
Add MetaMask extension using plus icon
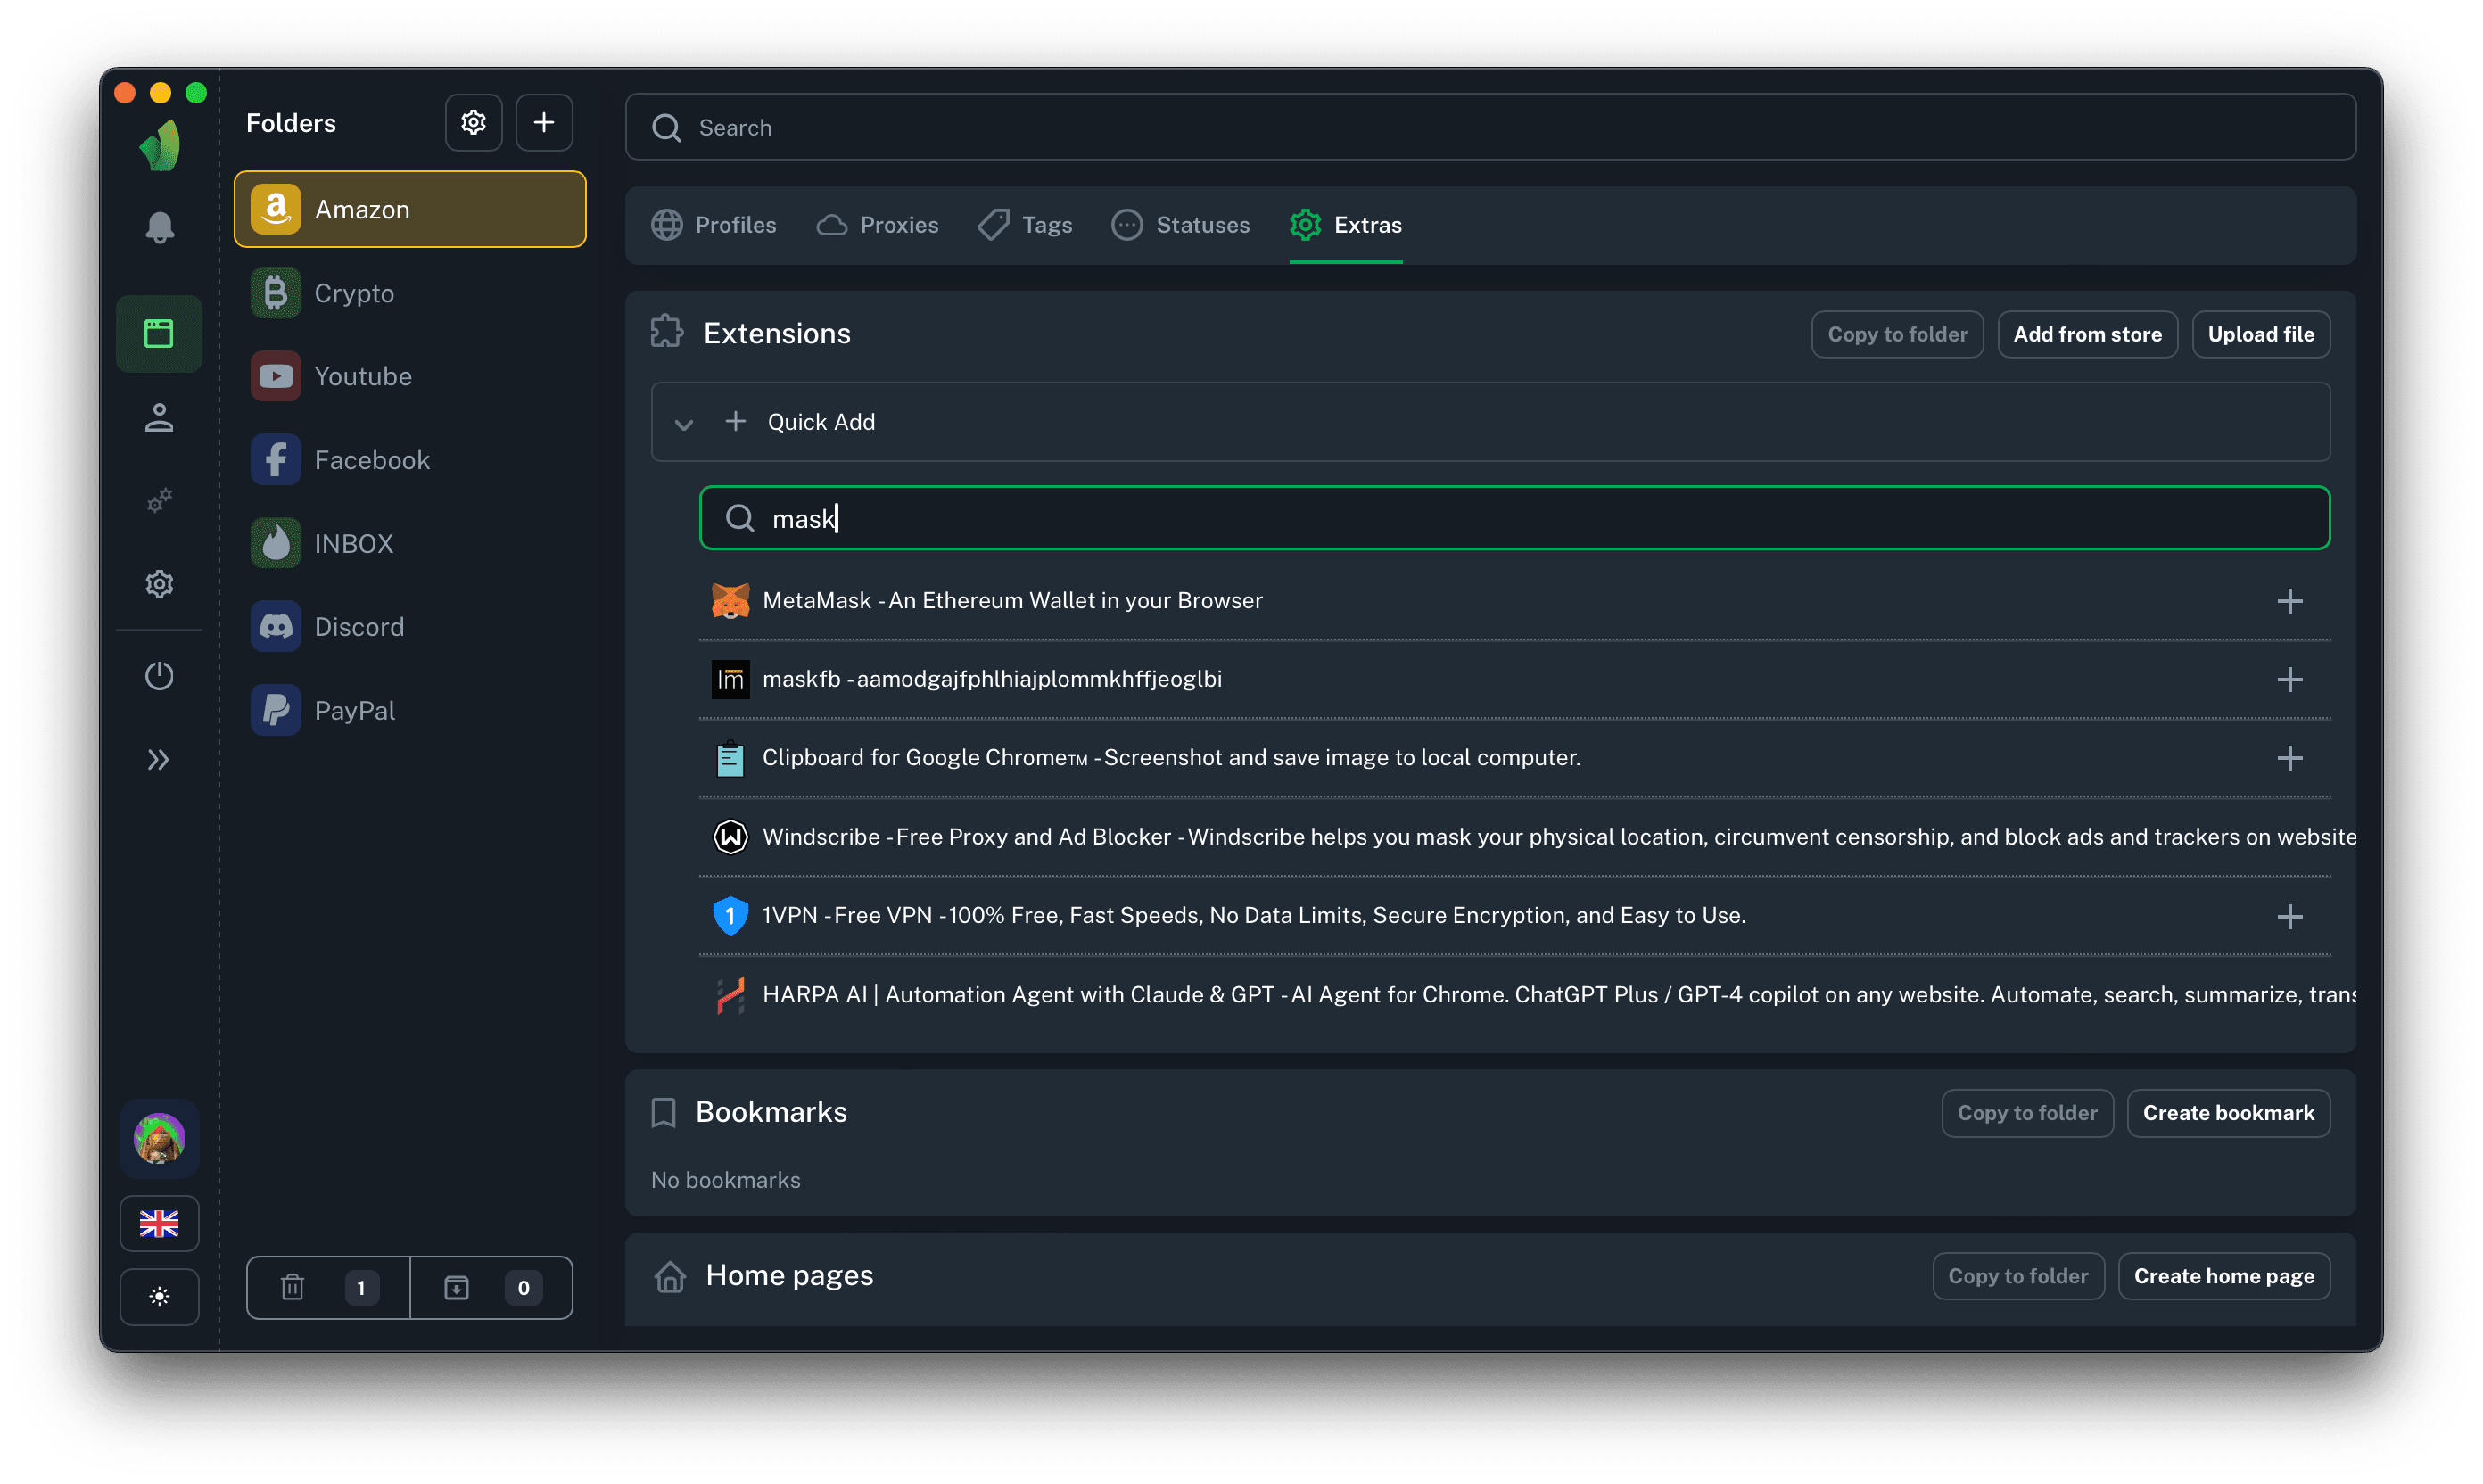click(2289, 601)
